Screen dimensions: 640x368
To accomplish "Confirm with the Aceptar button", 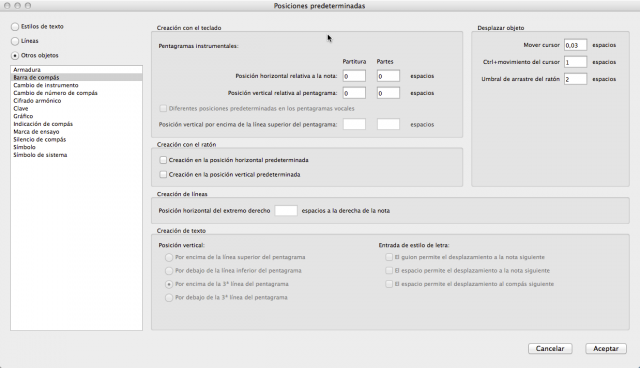I will (606, 348).
